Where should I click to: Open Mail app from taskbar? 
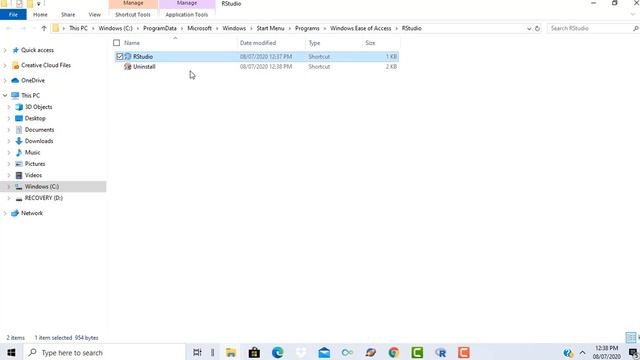click(324, 352)
